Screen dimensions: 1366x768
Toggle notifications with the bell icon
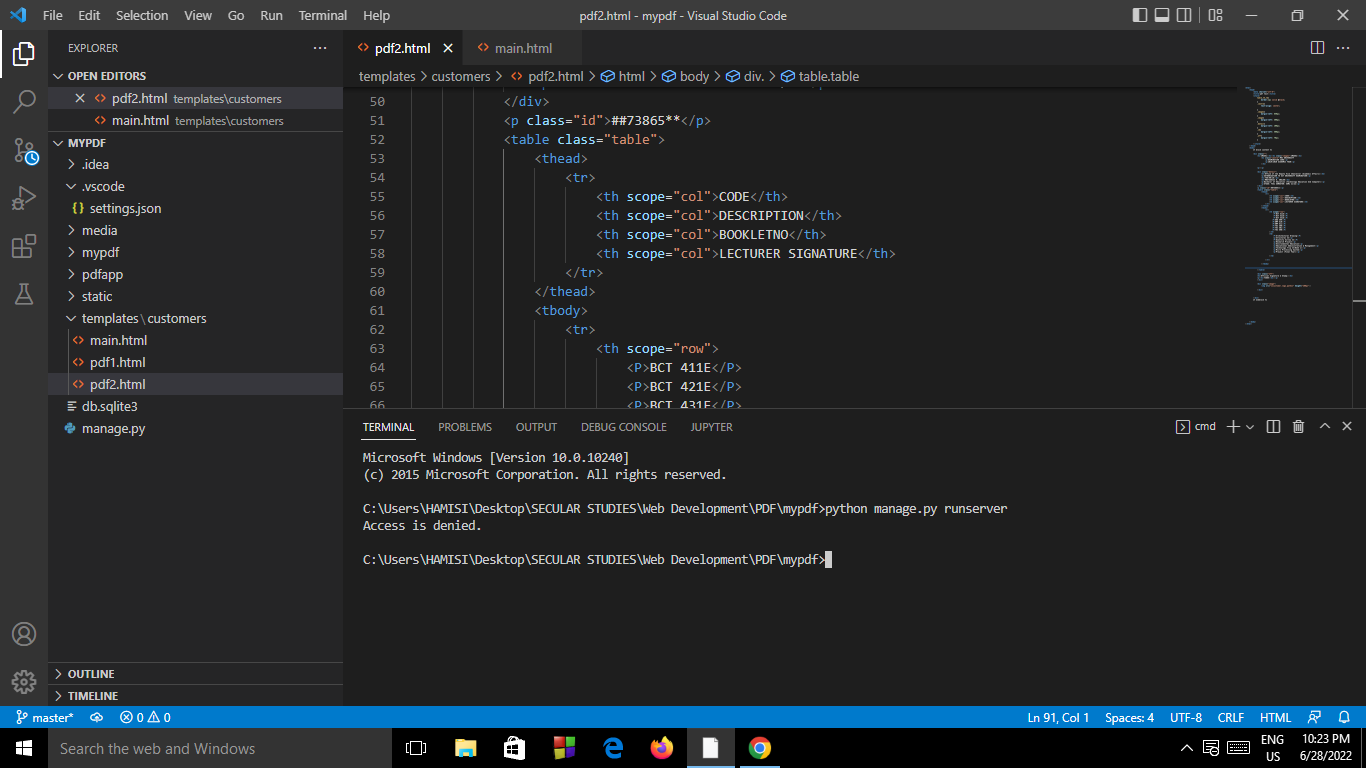point(1344,717)
